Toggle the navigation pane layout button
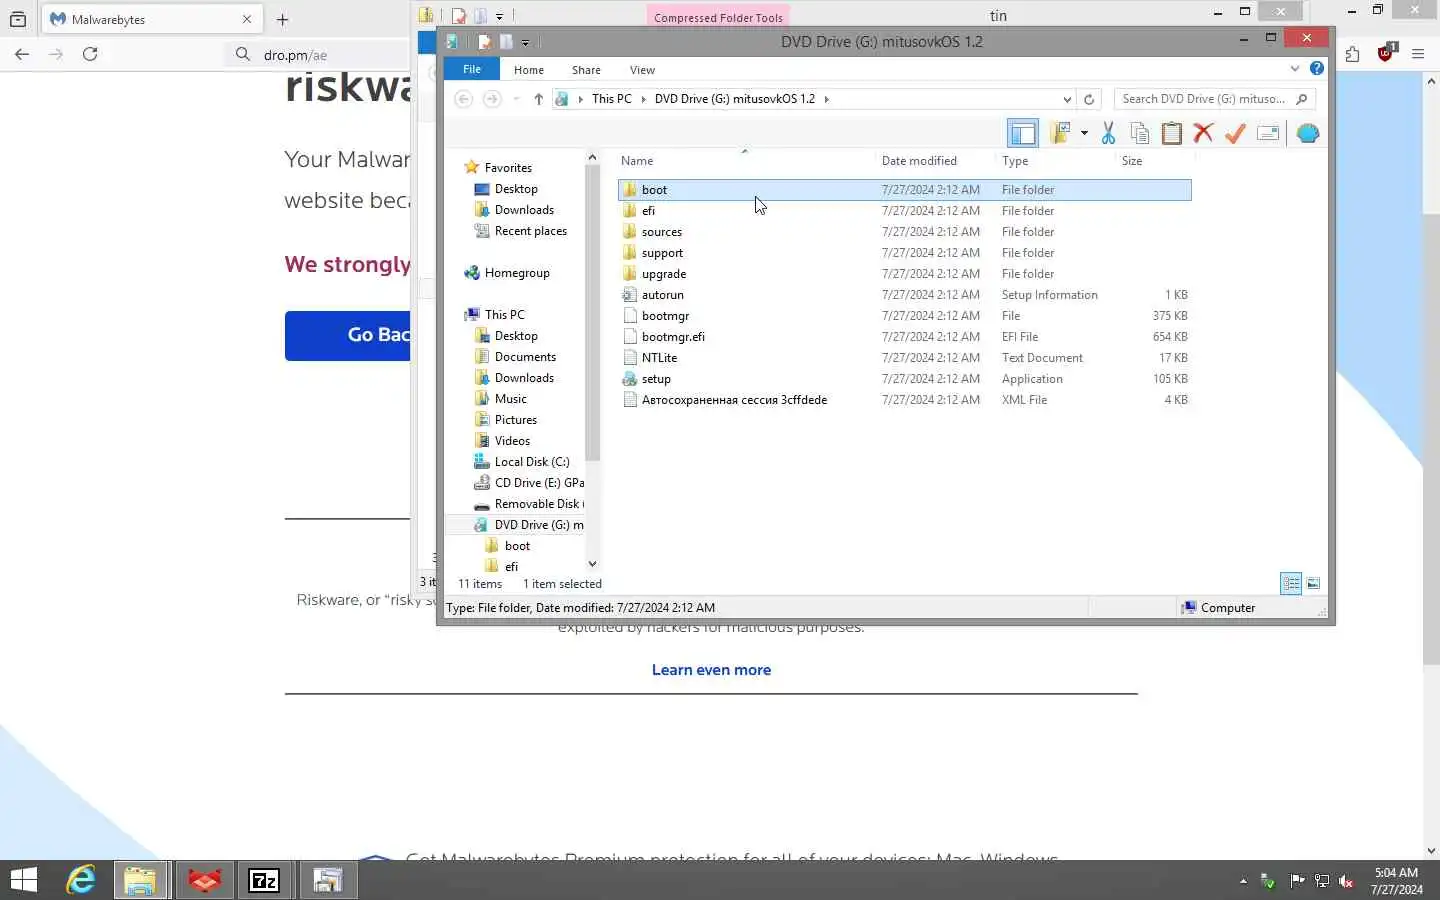This screenshot has width=1440, height=900. pyautogui.click(x=1023, y=133)
